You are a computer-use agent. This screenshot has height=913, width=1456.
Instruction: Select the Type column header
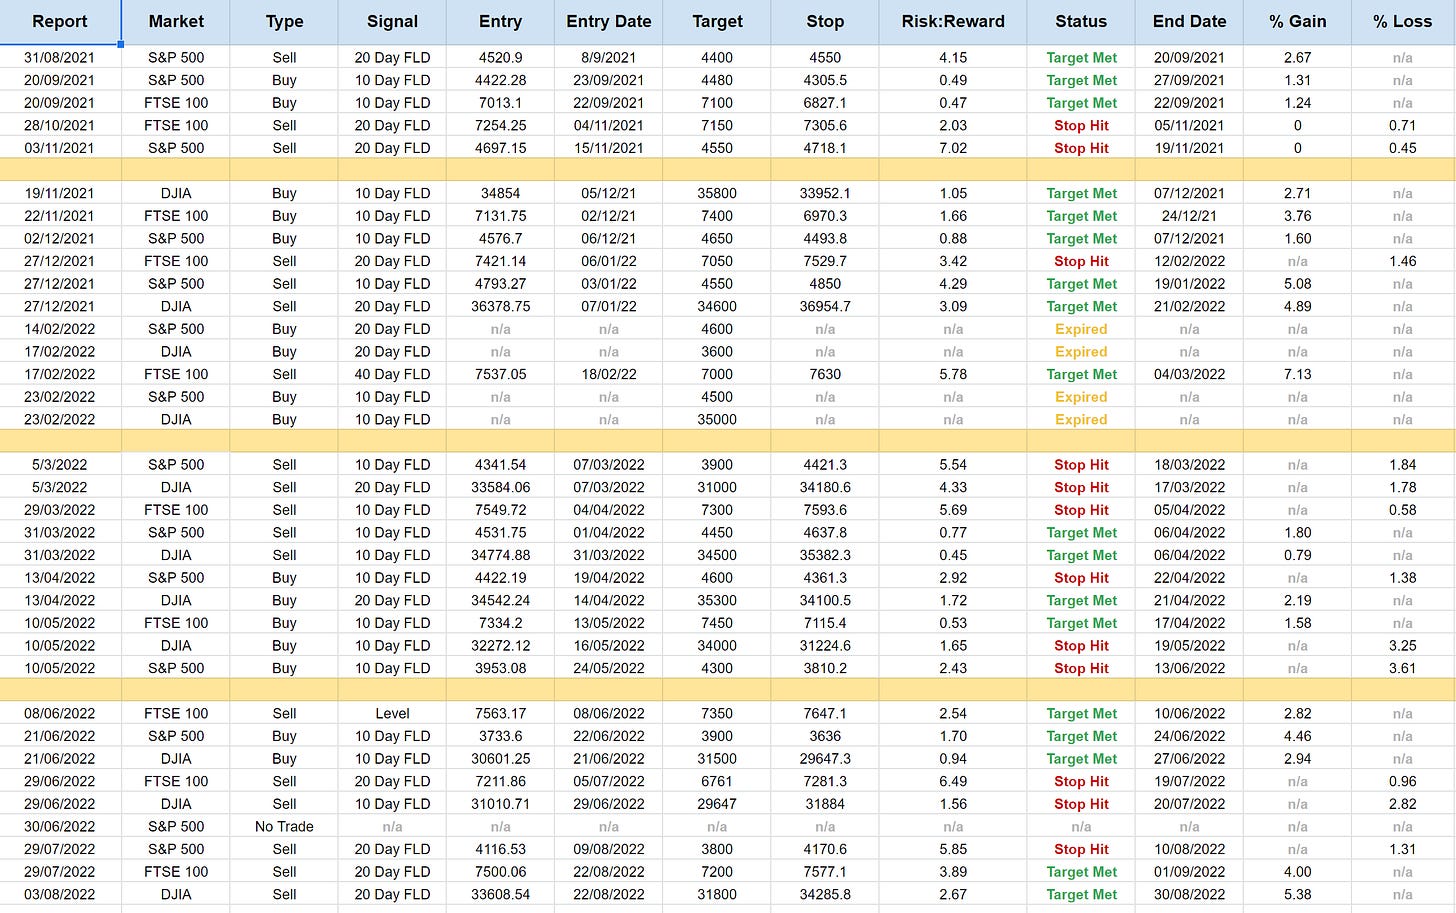[284, 22]
